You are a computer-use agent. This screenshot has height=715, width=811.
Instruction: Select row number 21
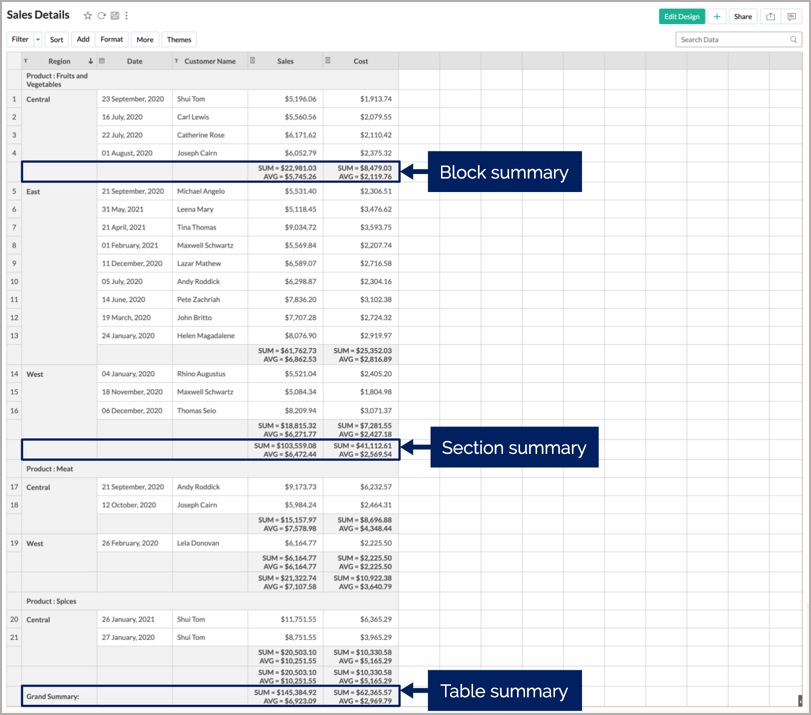coord(14,637)
